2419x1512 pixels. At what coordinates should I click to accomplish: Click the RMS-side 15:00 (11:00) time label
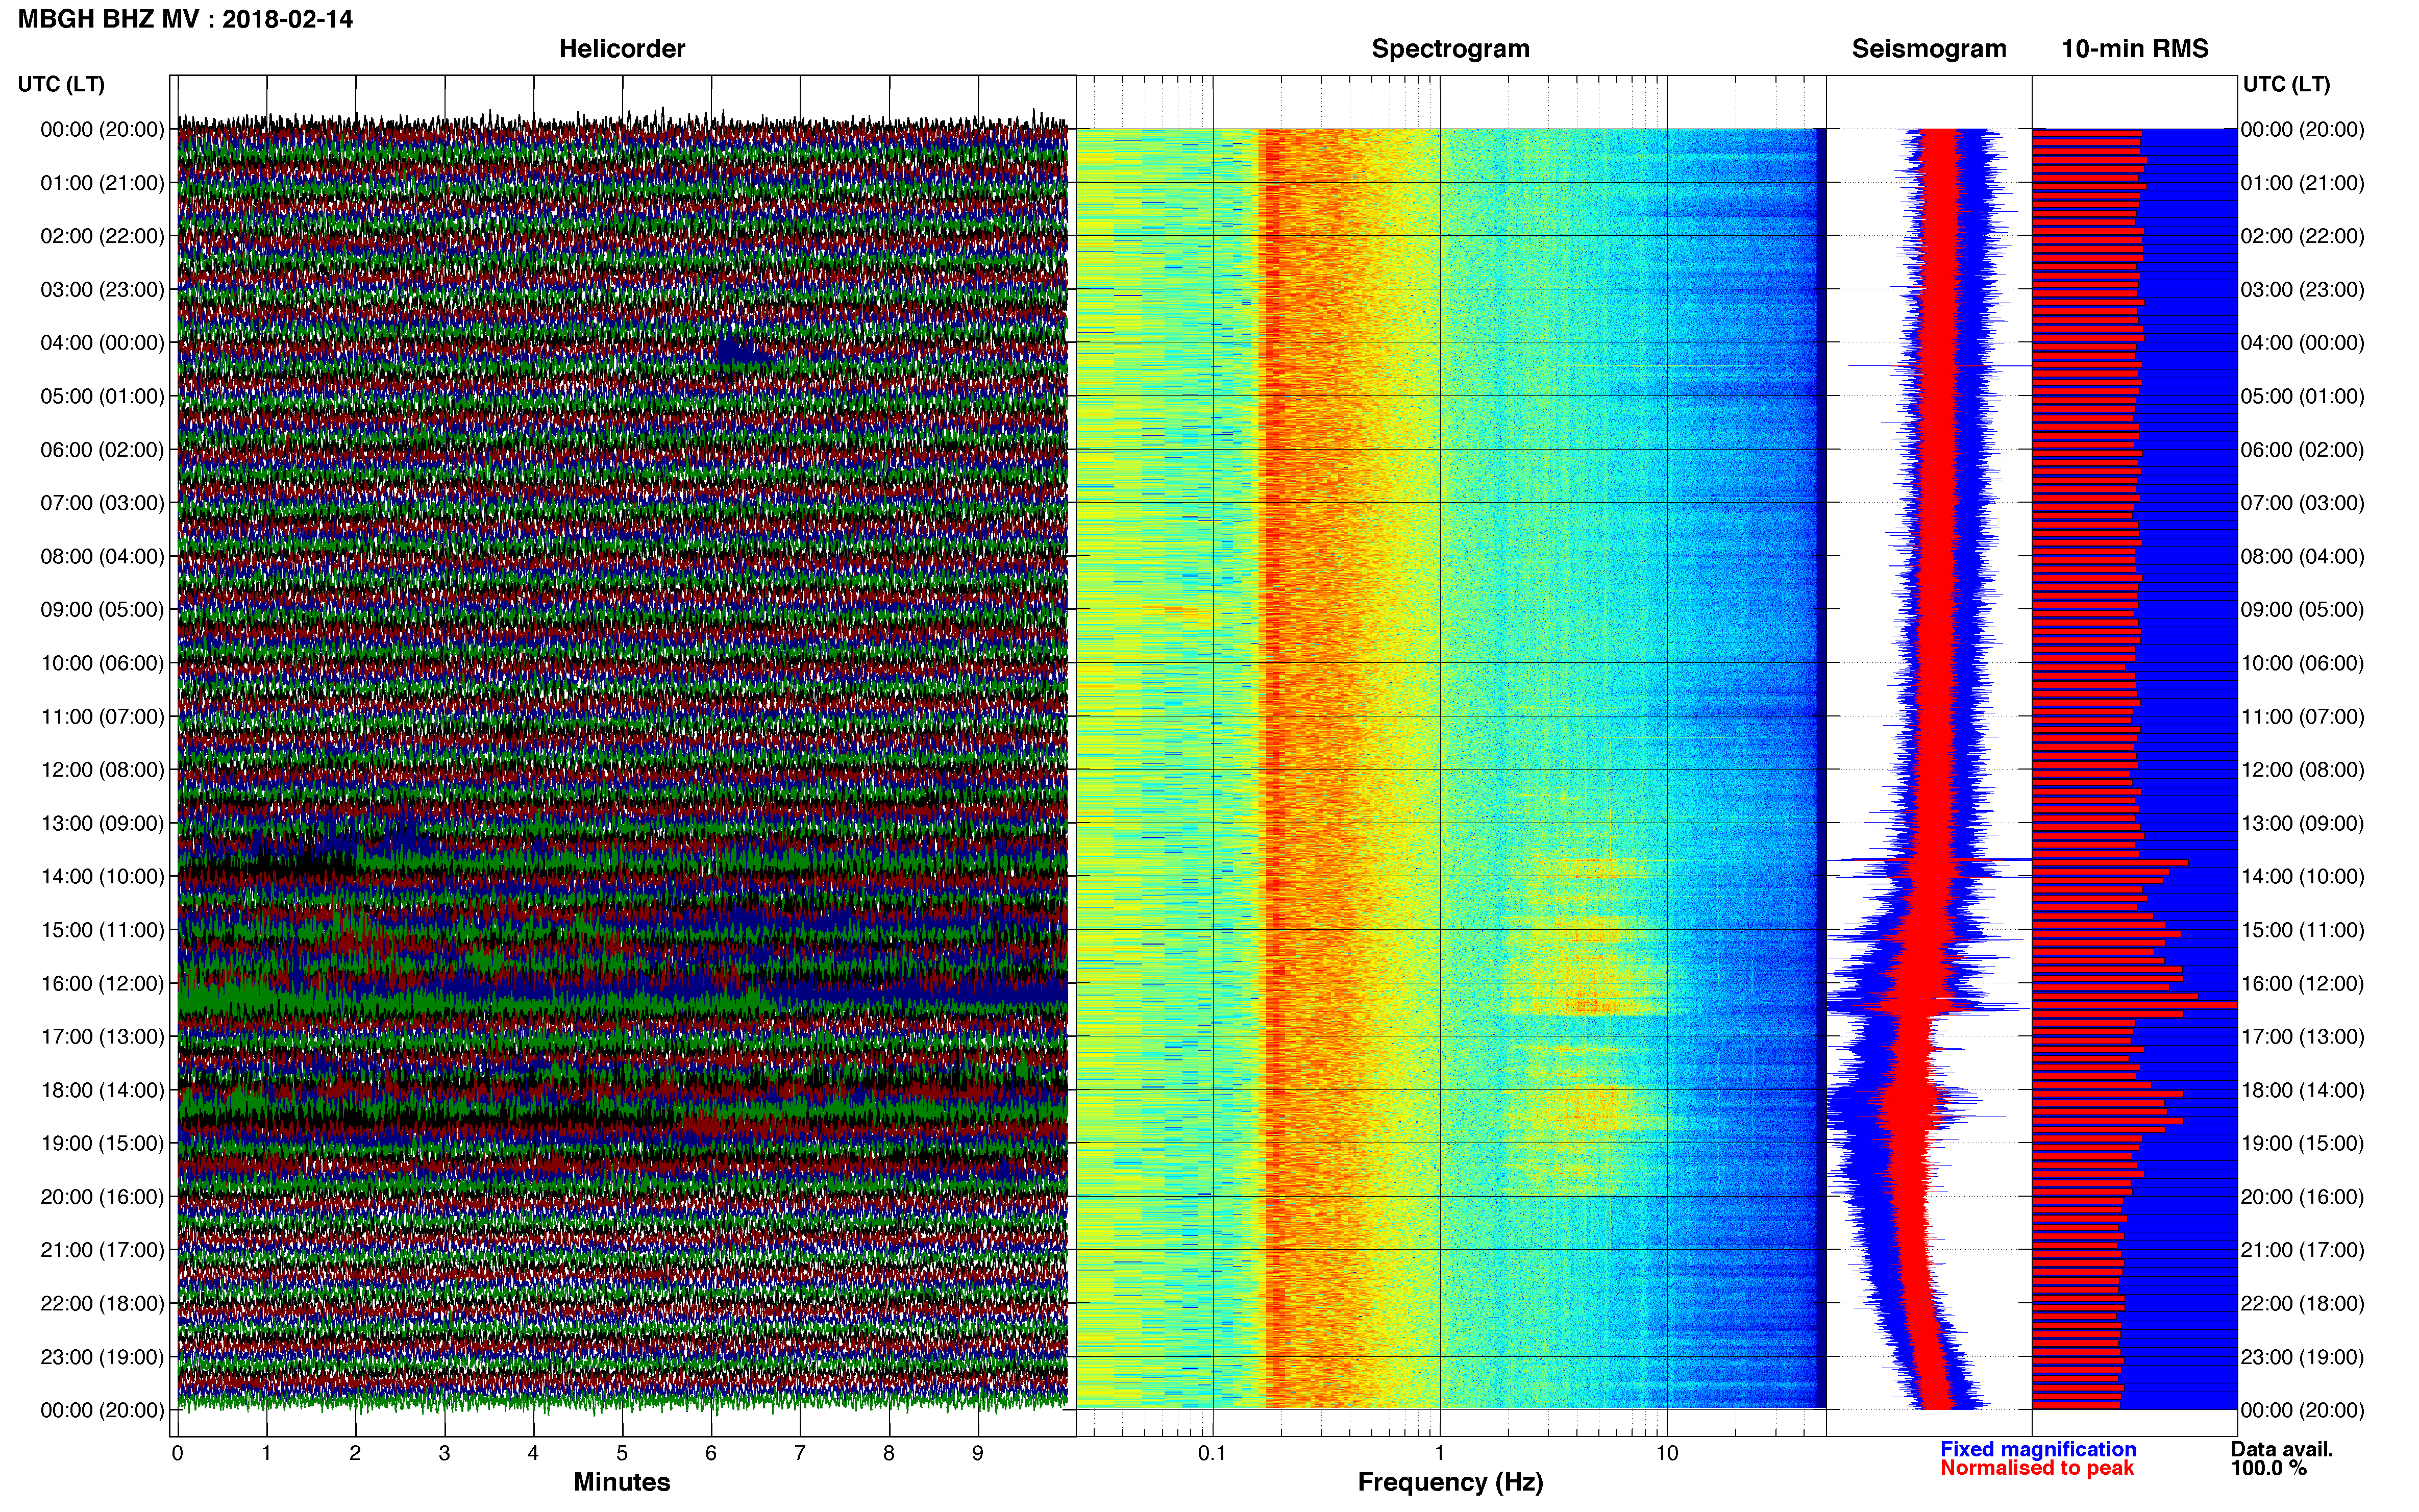click(x=2303, y=930)
